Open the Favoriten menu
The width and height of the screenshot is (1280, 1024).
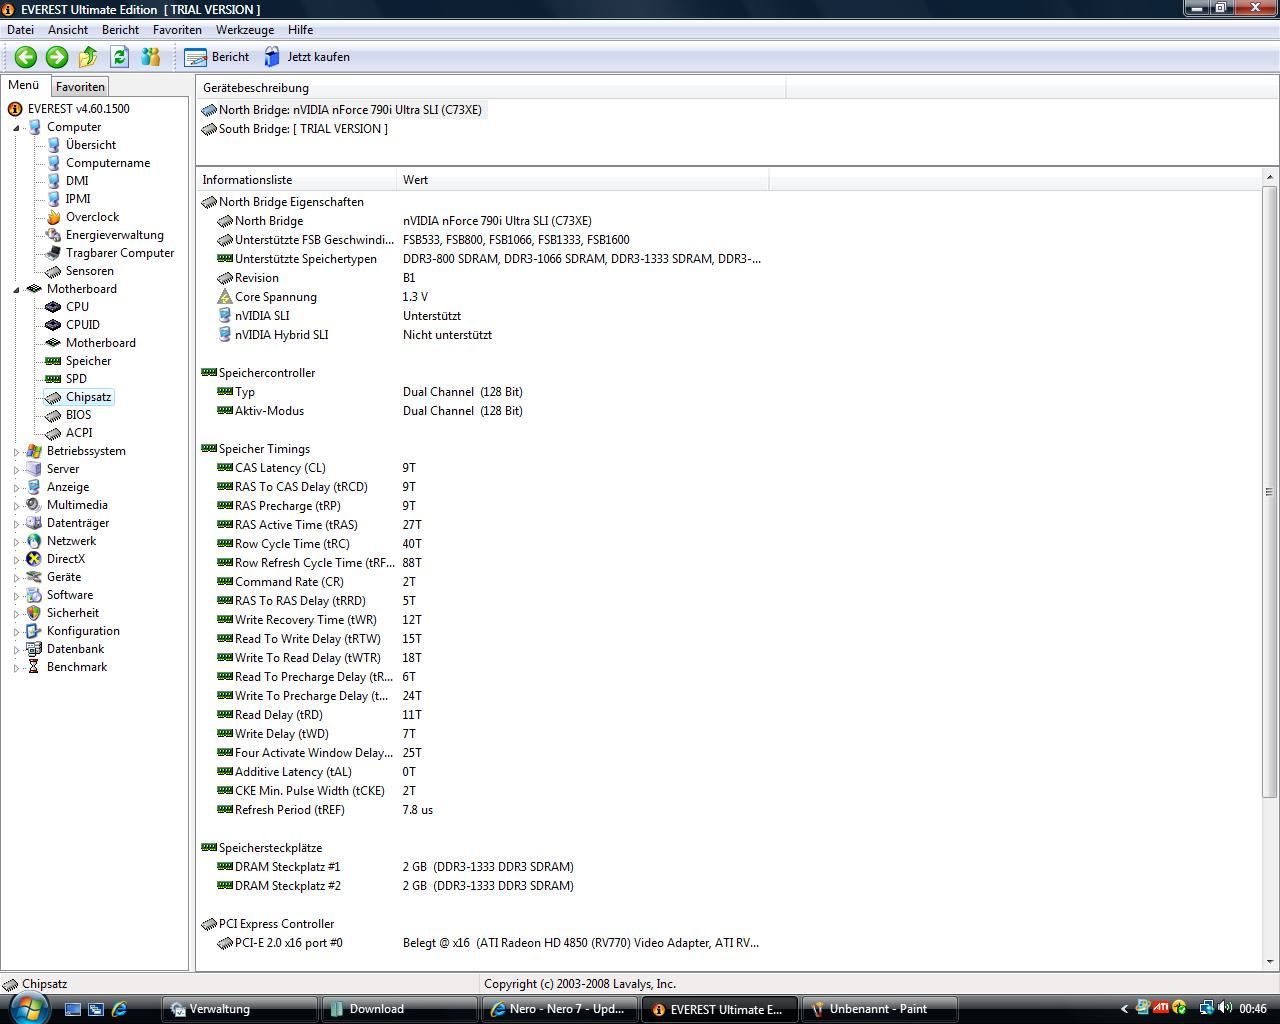pos(177,30)
